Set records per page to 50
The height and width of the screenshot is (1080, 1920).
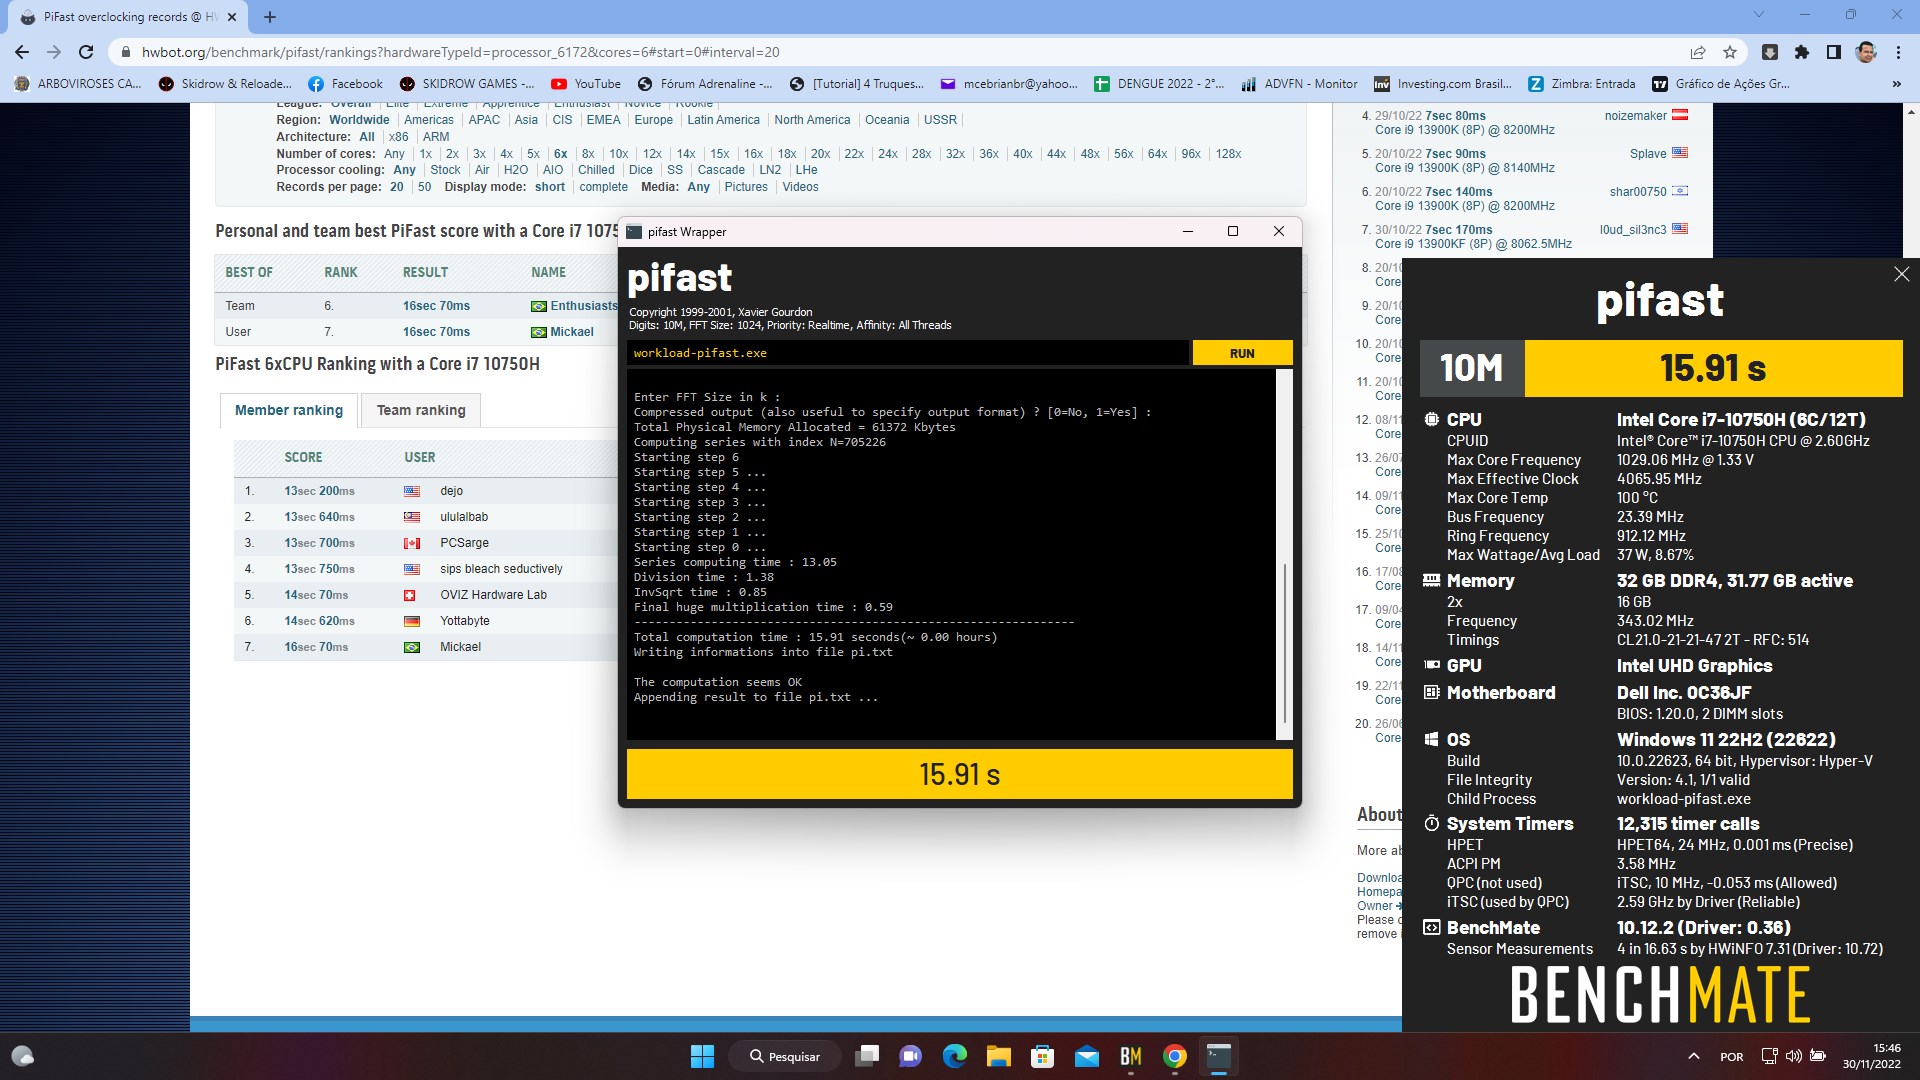click(x=425, y=187)
